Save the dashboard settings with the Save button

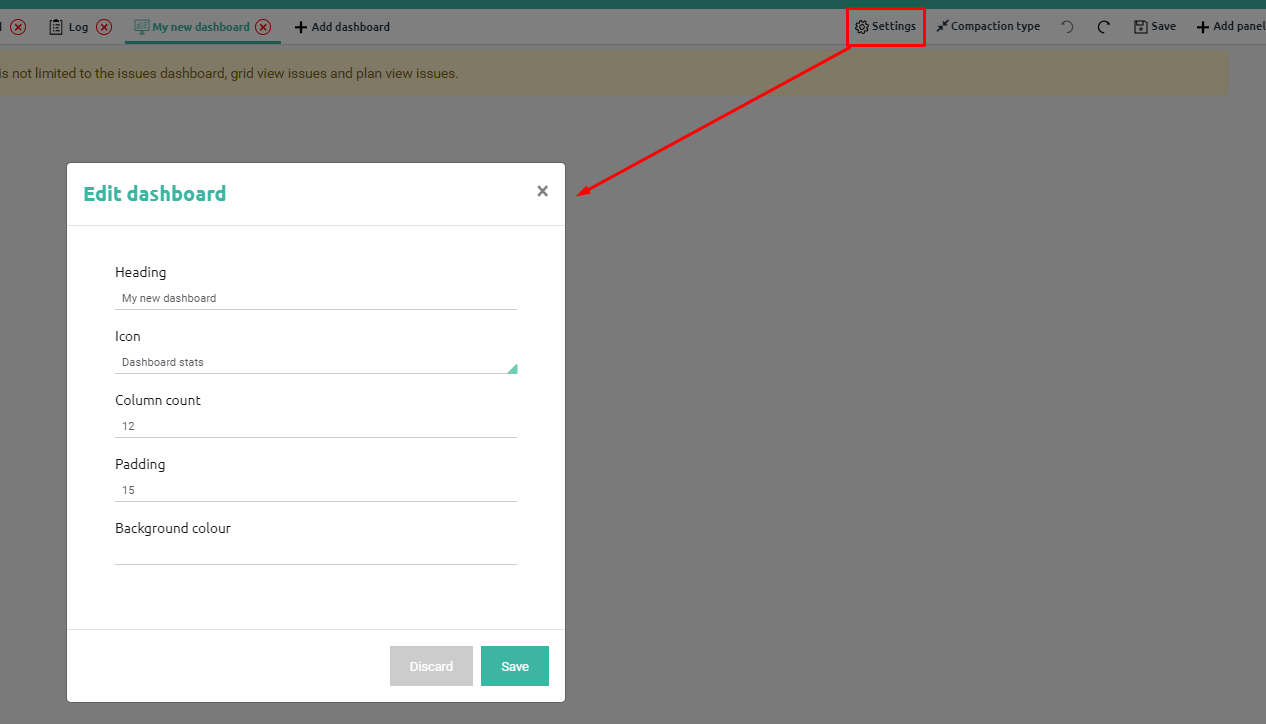point(514,666)
